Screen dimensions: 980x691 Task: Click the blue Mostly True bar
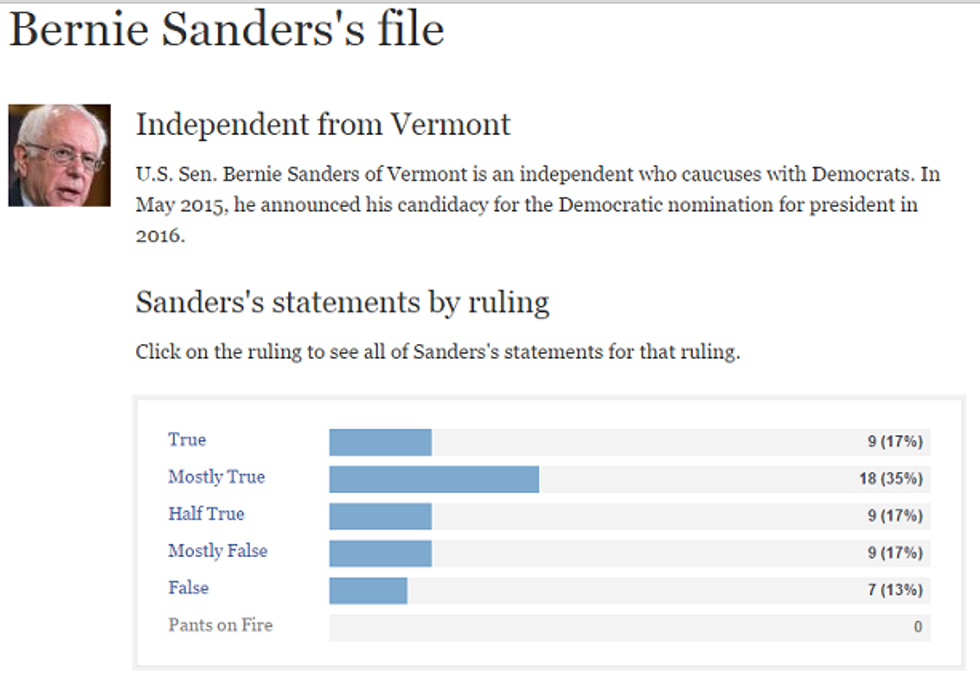[x=434, y=479]
